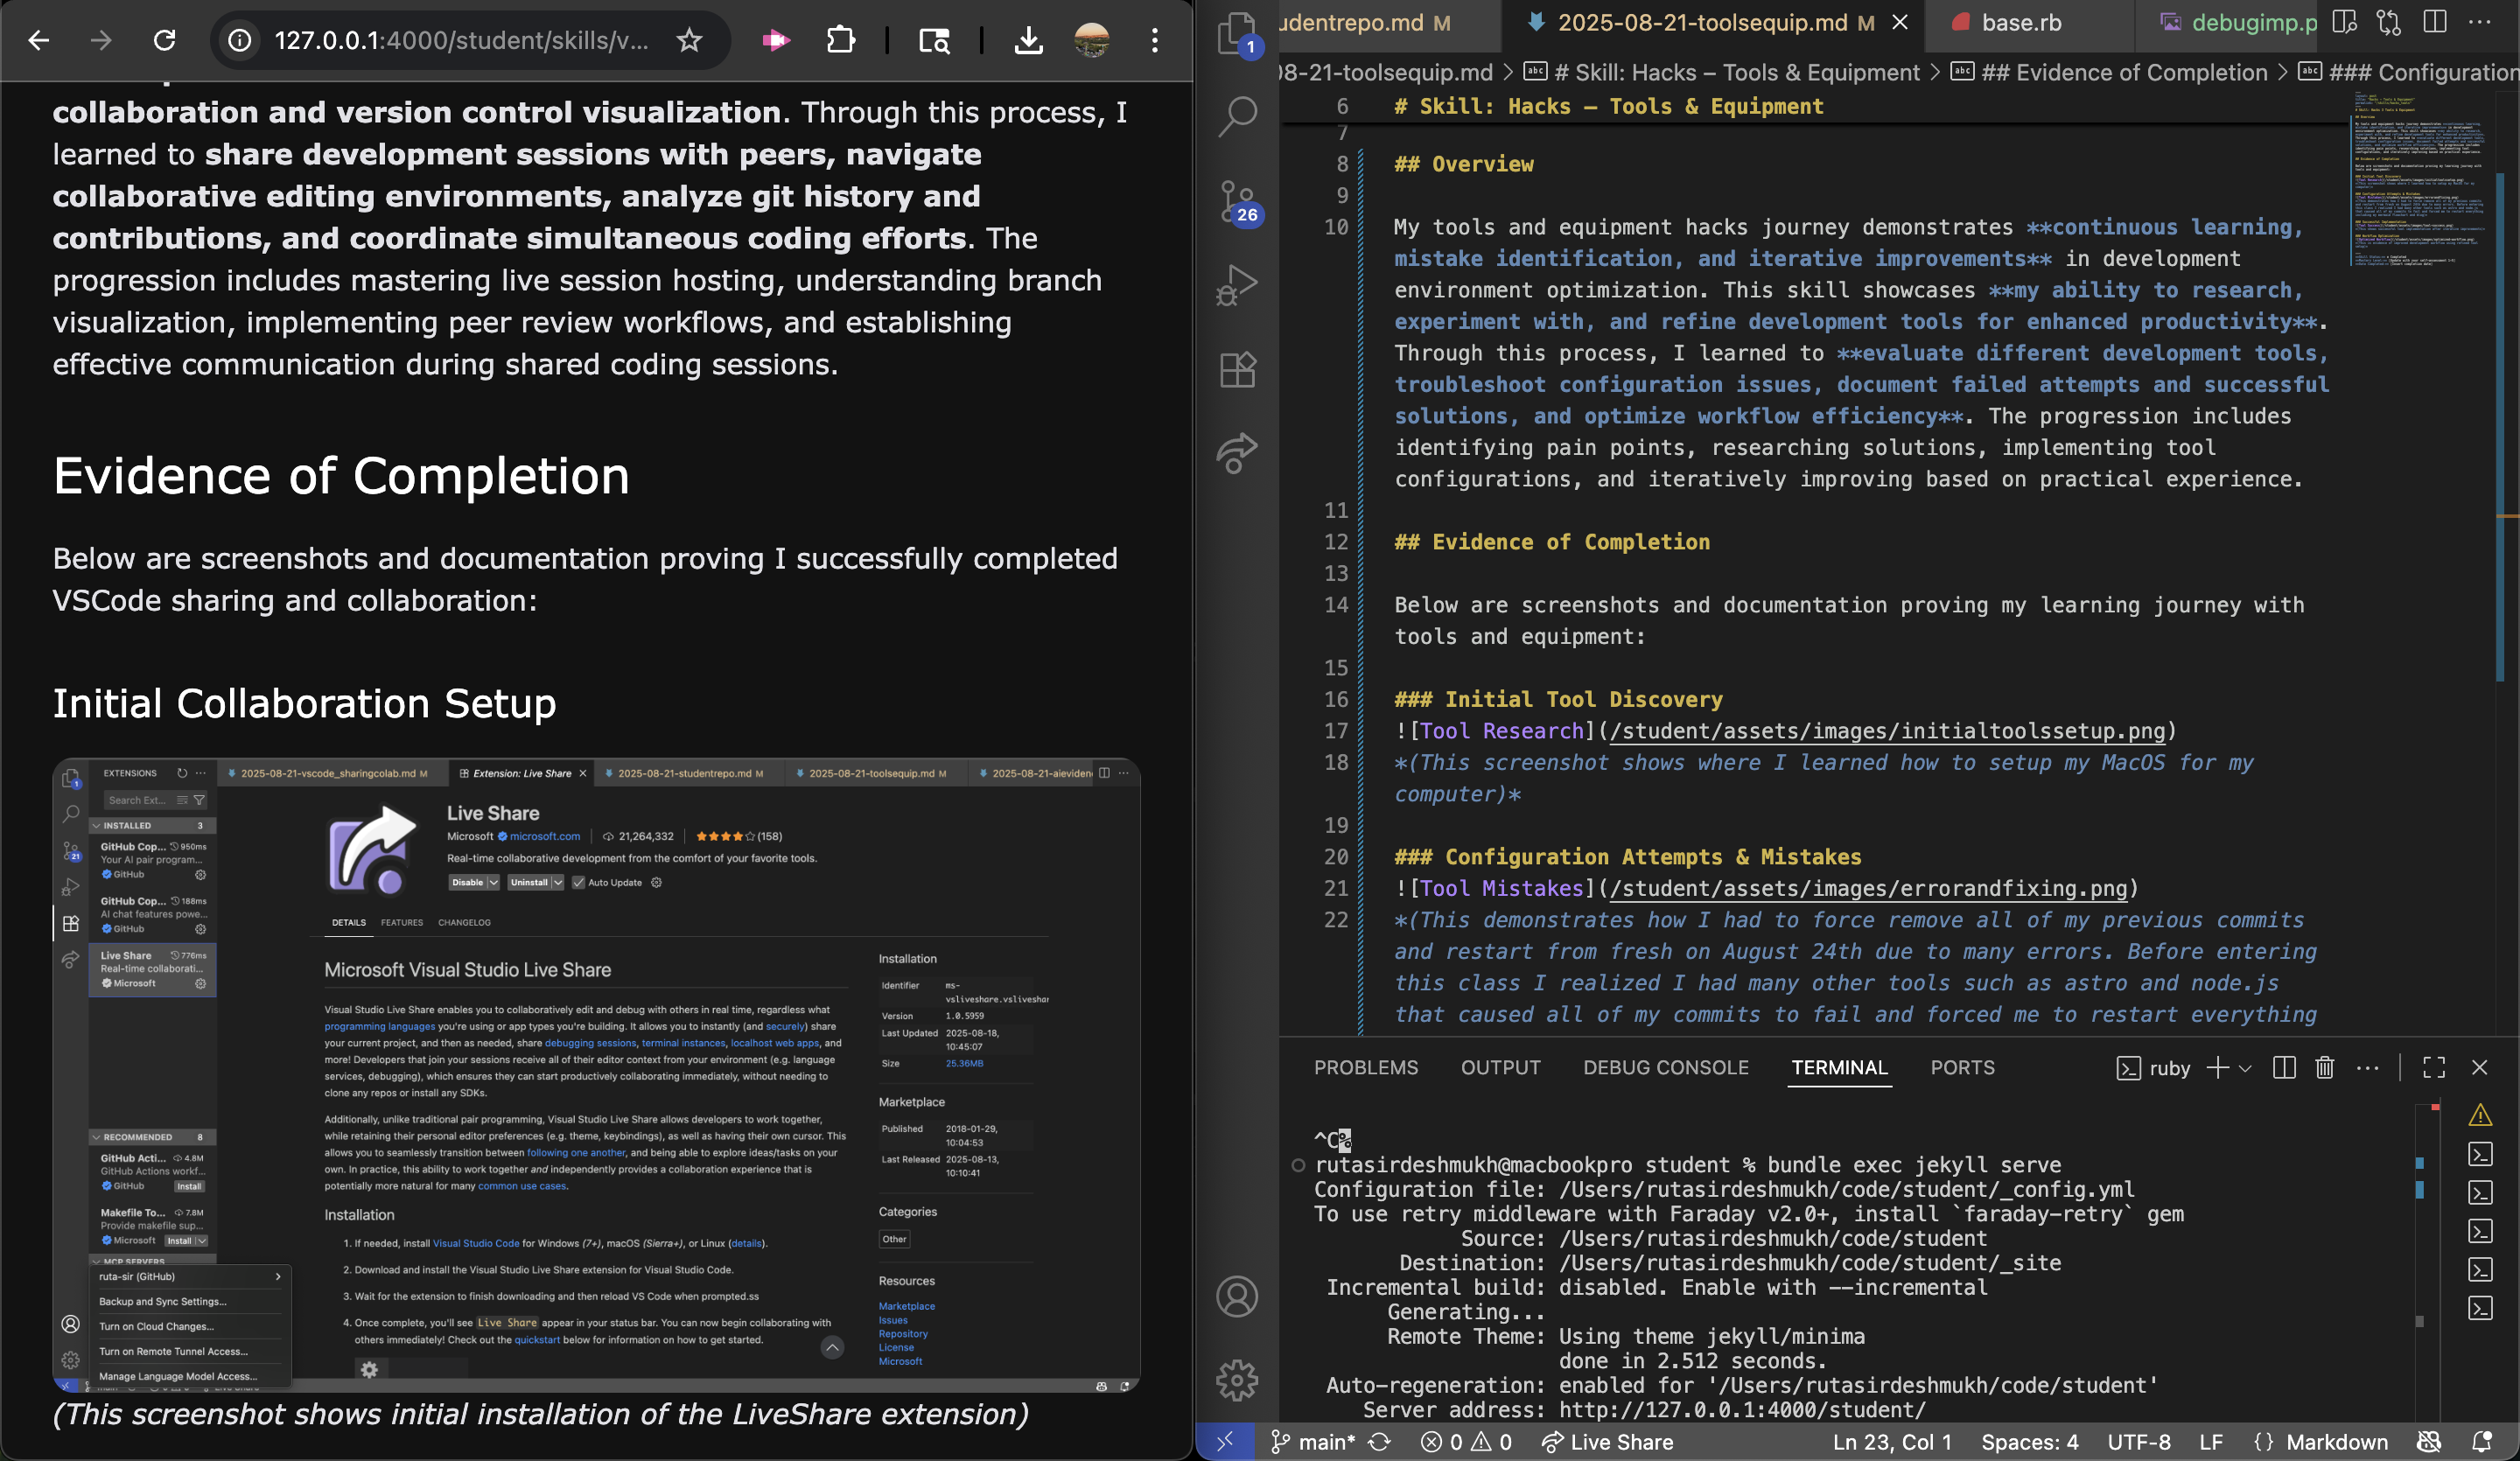
Task: Open browser Extensions puzzle icon
Action: [x=841, y=40]
